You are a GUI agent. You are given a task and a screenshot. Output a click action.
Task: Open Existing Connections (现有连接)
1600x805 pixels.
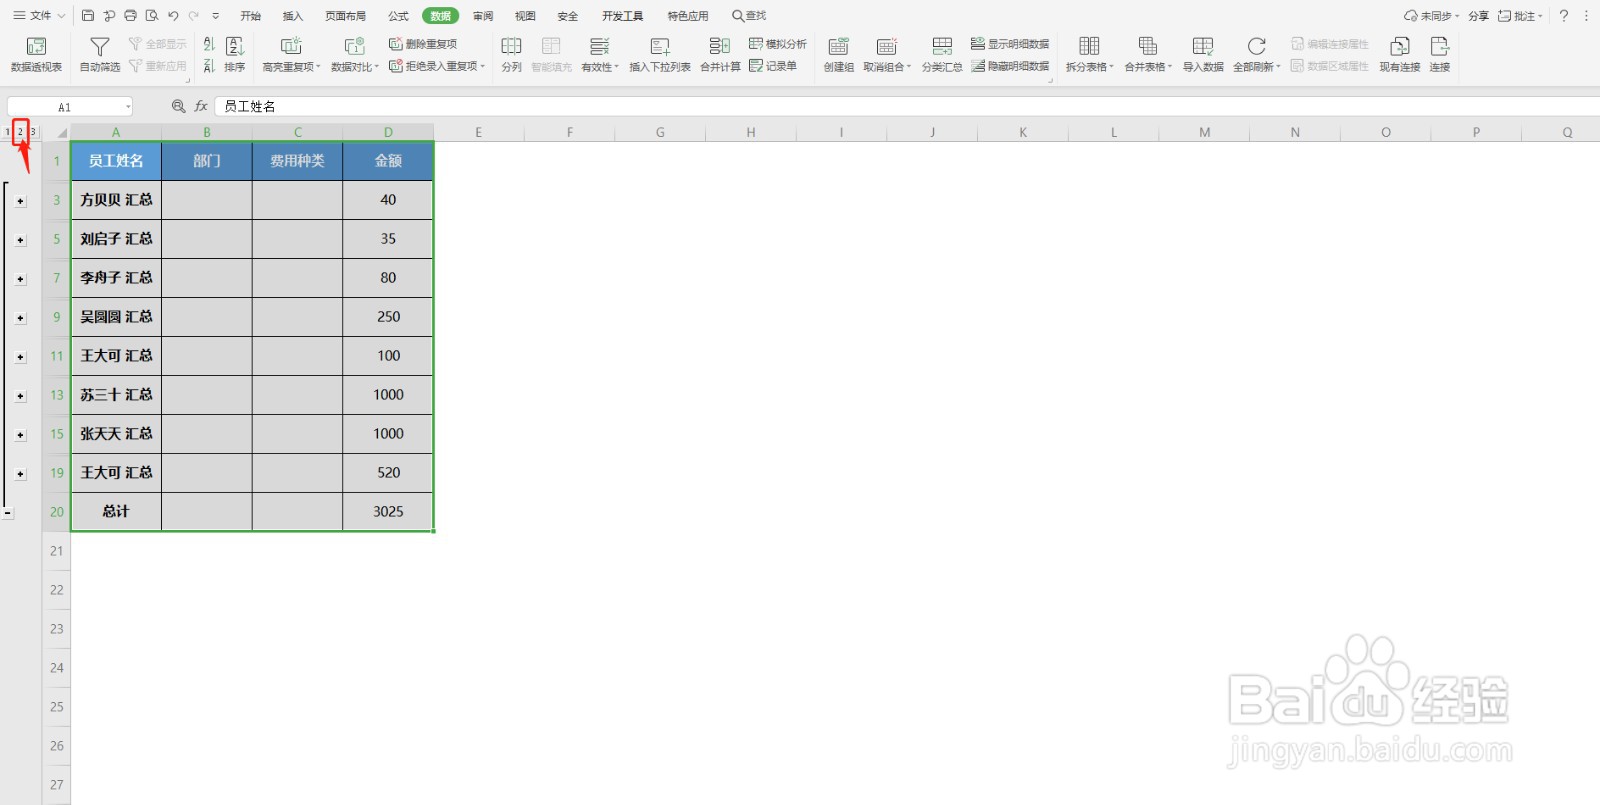click(x=1400, y=54)
